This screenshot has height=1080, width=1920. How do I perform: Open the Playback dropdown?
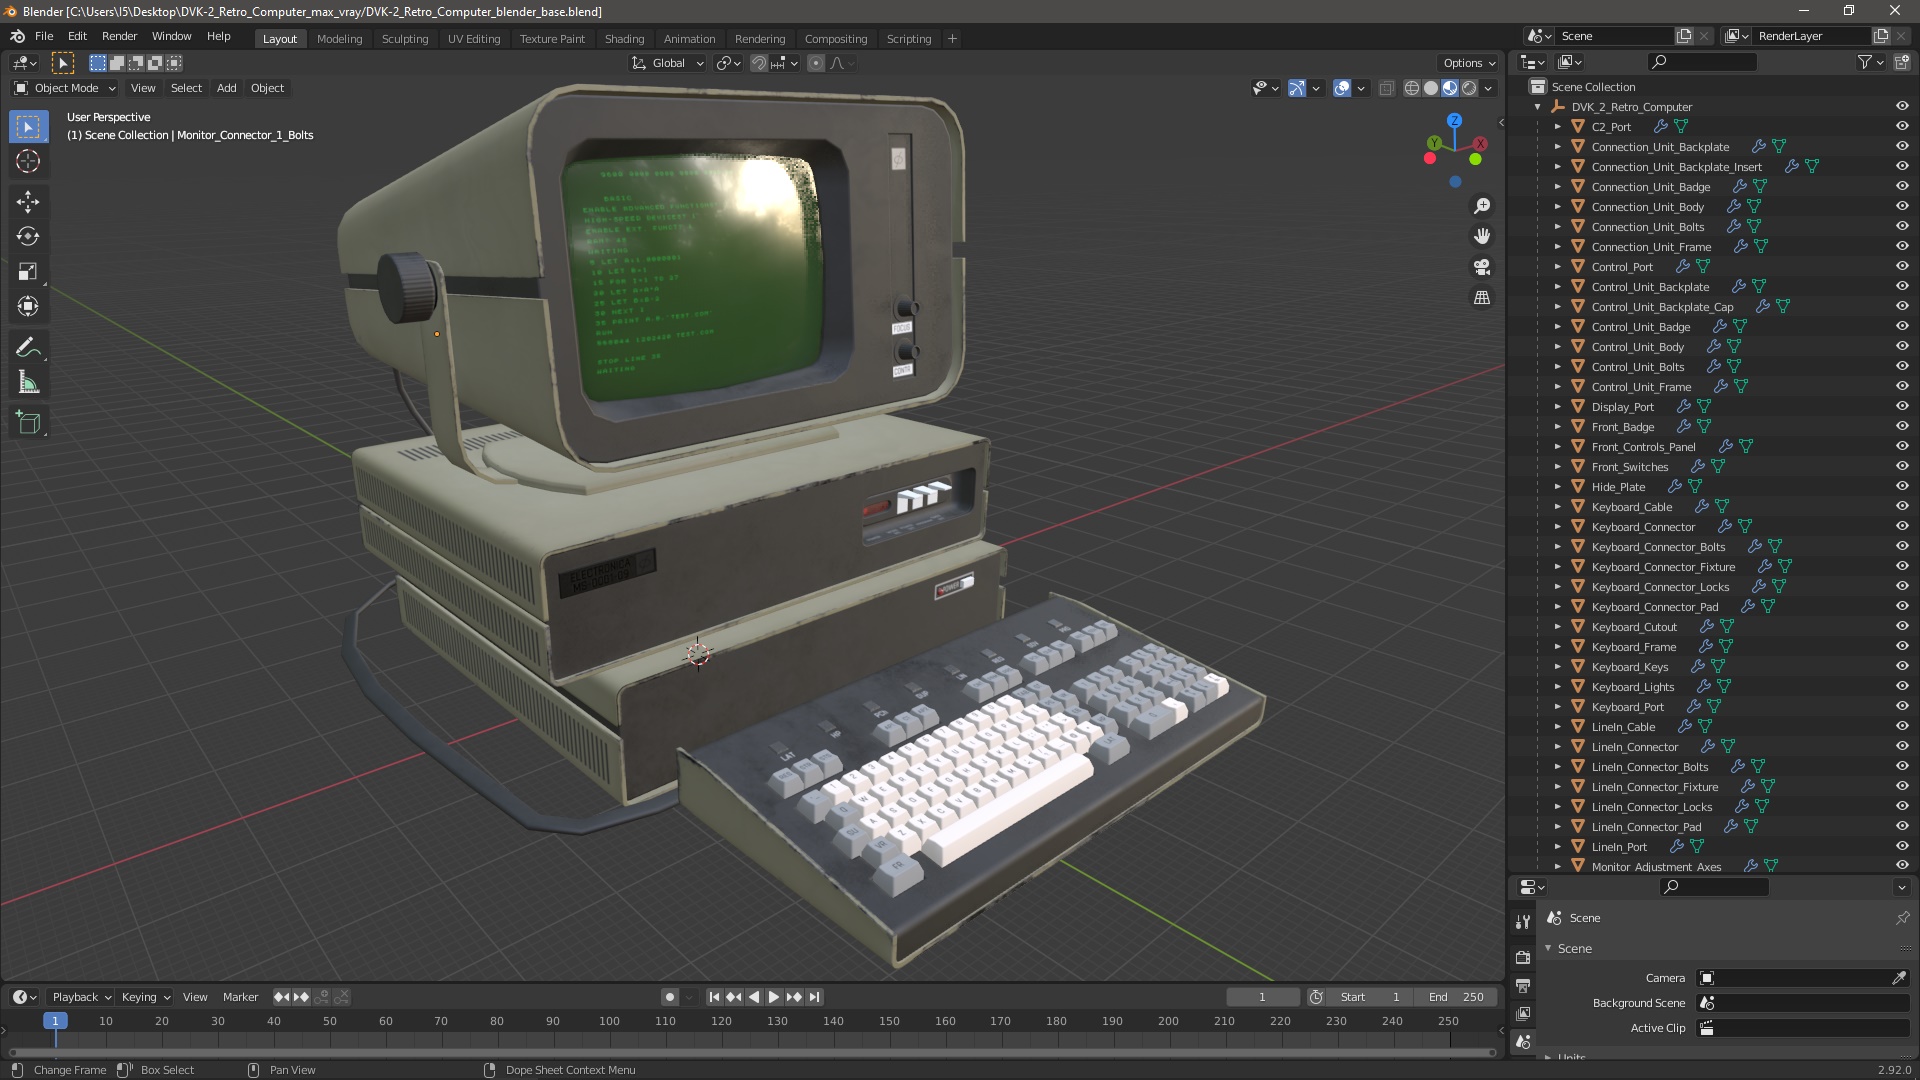coord(80,997)
